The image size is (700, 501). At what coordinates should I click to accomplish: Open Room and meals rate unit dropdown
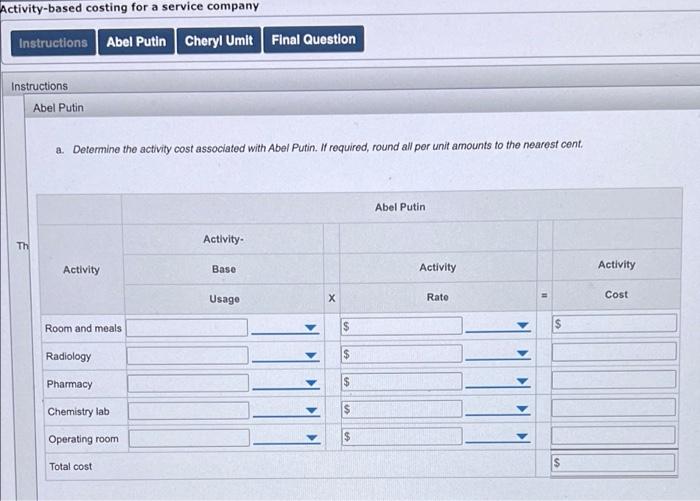[498, 326]
